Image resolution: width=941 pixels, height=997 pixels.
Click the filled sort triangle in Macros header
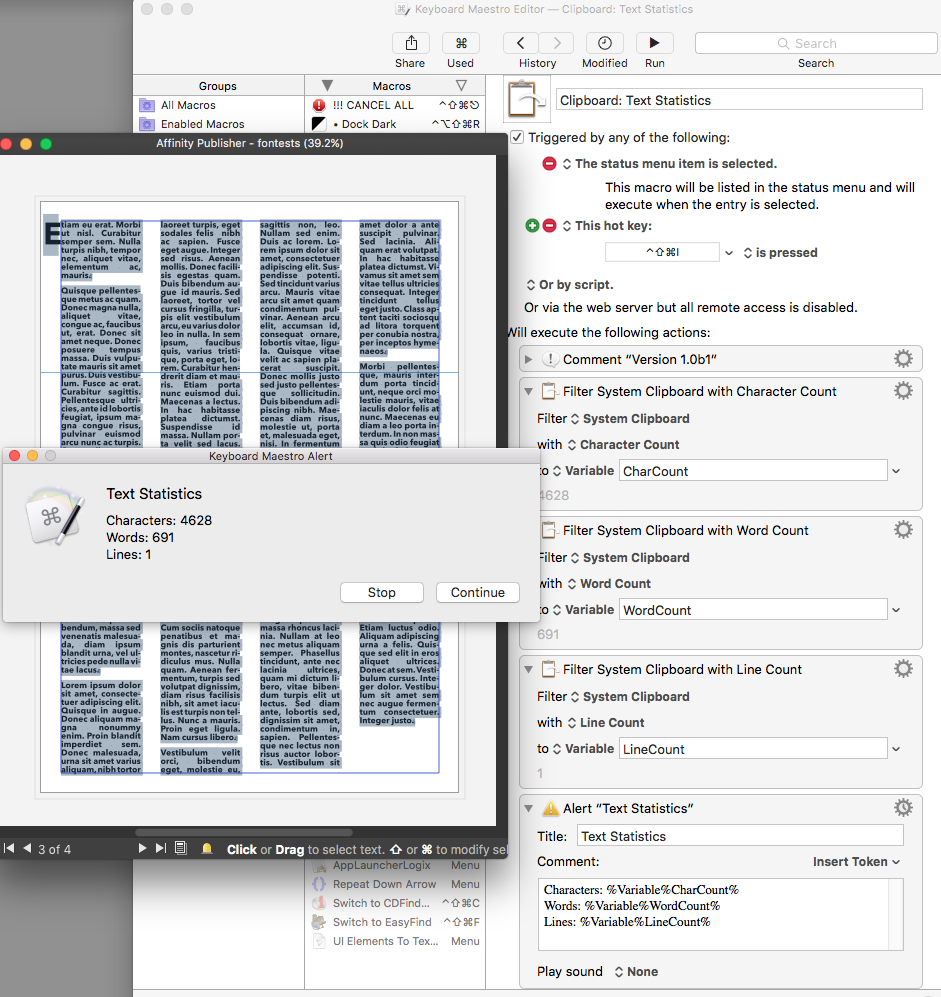click(x=327, y=85)
